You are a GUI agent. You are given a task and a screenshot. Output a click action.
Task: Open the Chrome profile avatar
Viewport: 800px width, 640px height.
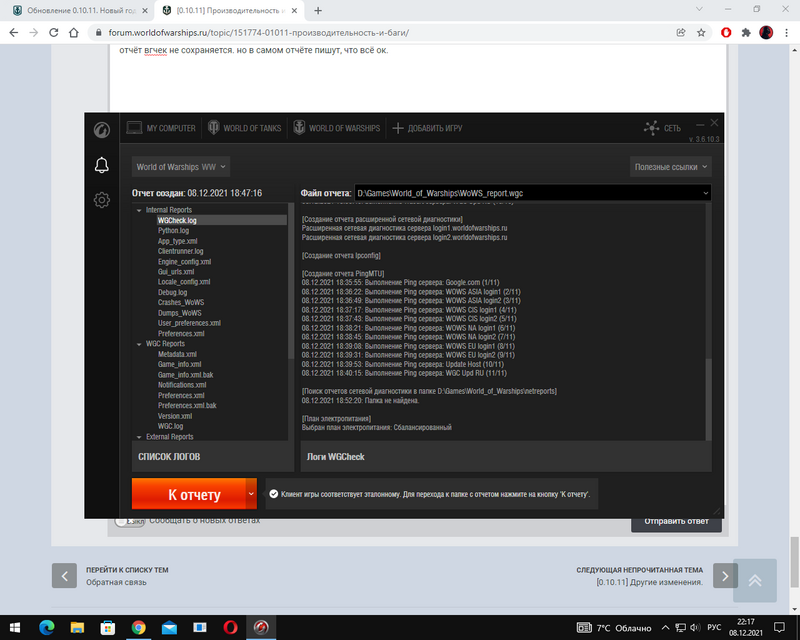coord(766,33)
